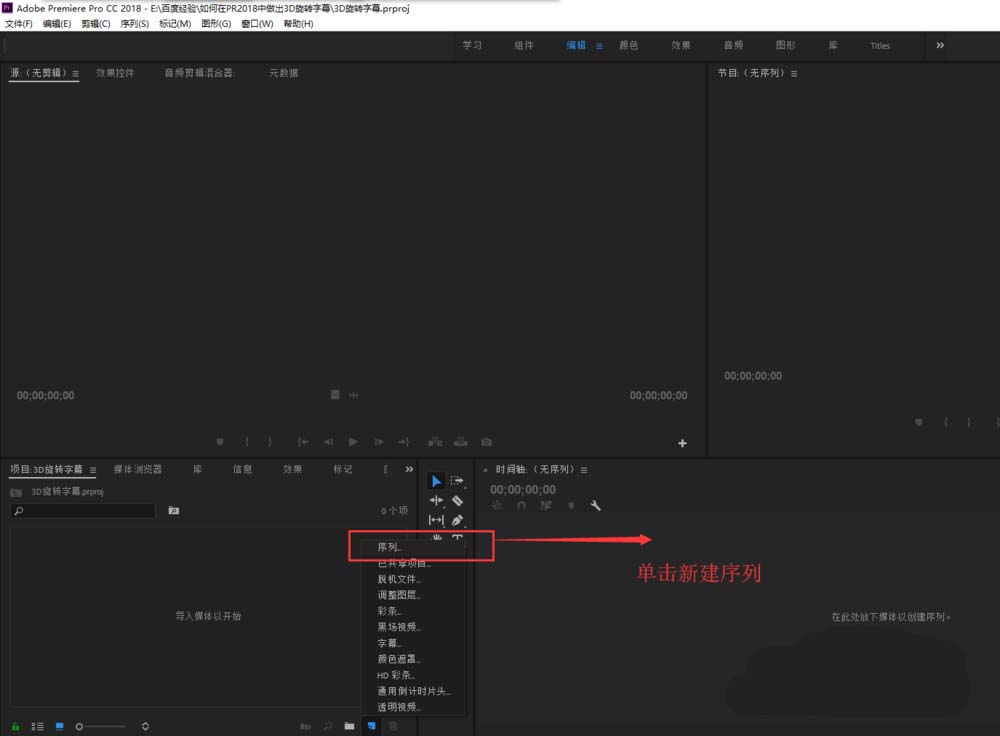This screenshot has height=736, width=1000.
Task: Switch Project panel to icon view
Action: click(x=60, y=726)
